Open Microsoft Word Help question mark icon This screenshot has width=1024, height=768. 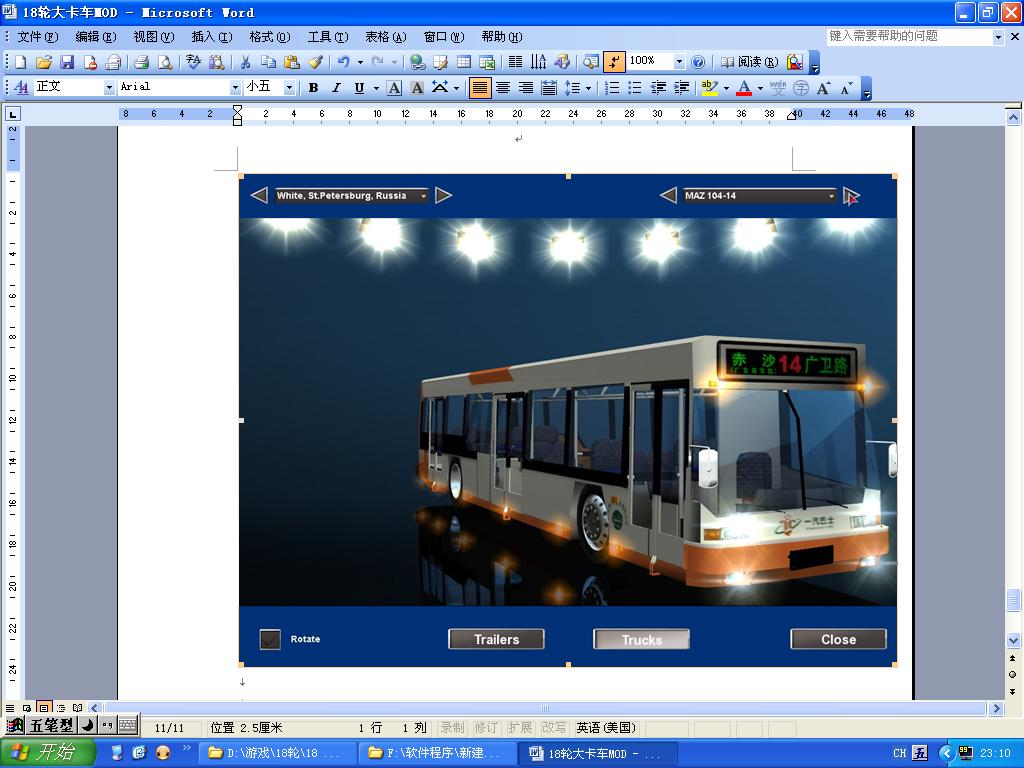[698, 62]
